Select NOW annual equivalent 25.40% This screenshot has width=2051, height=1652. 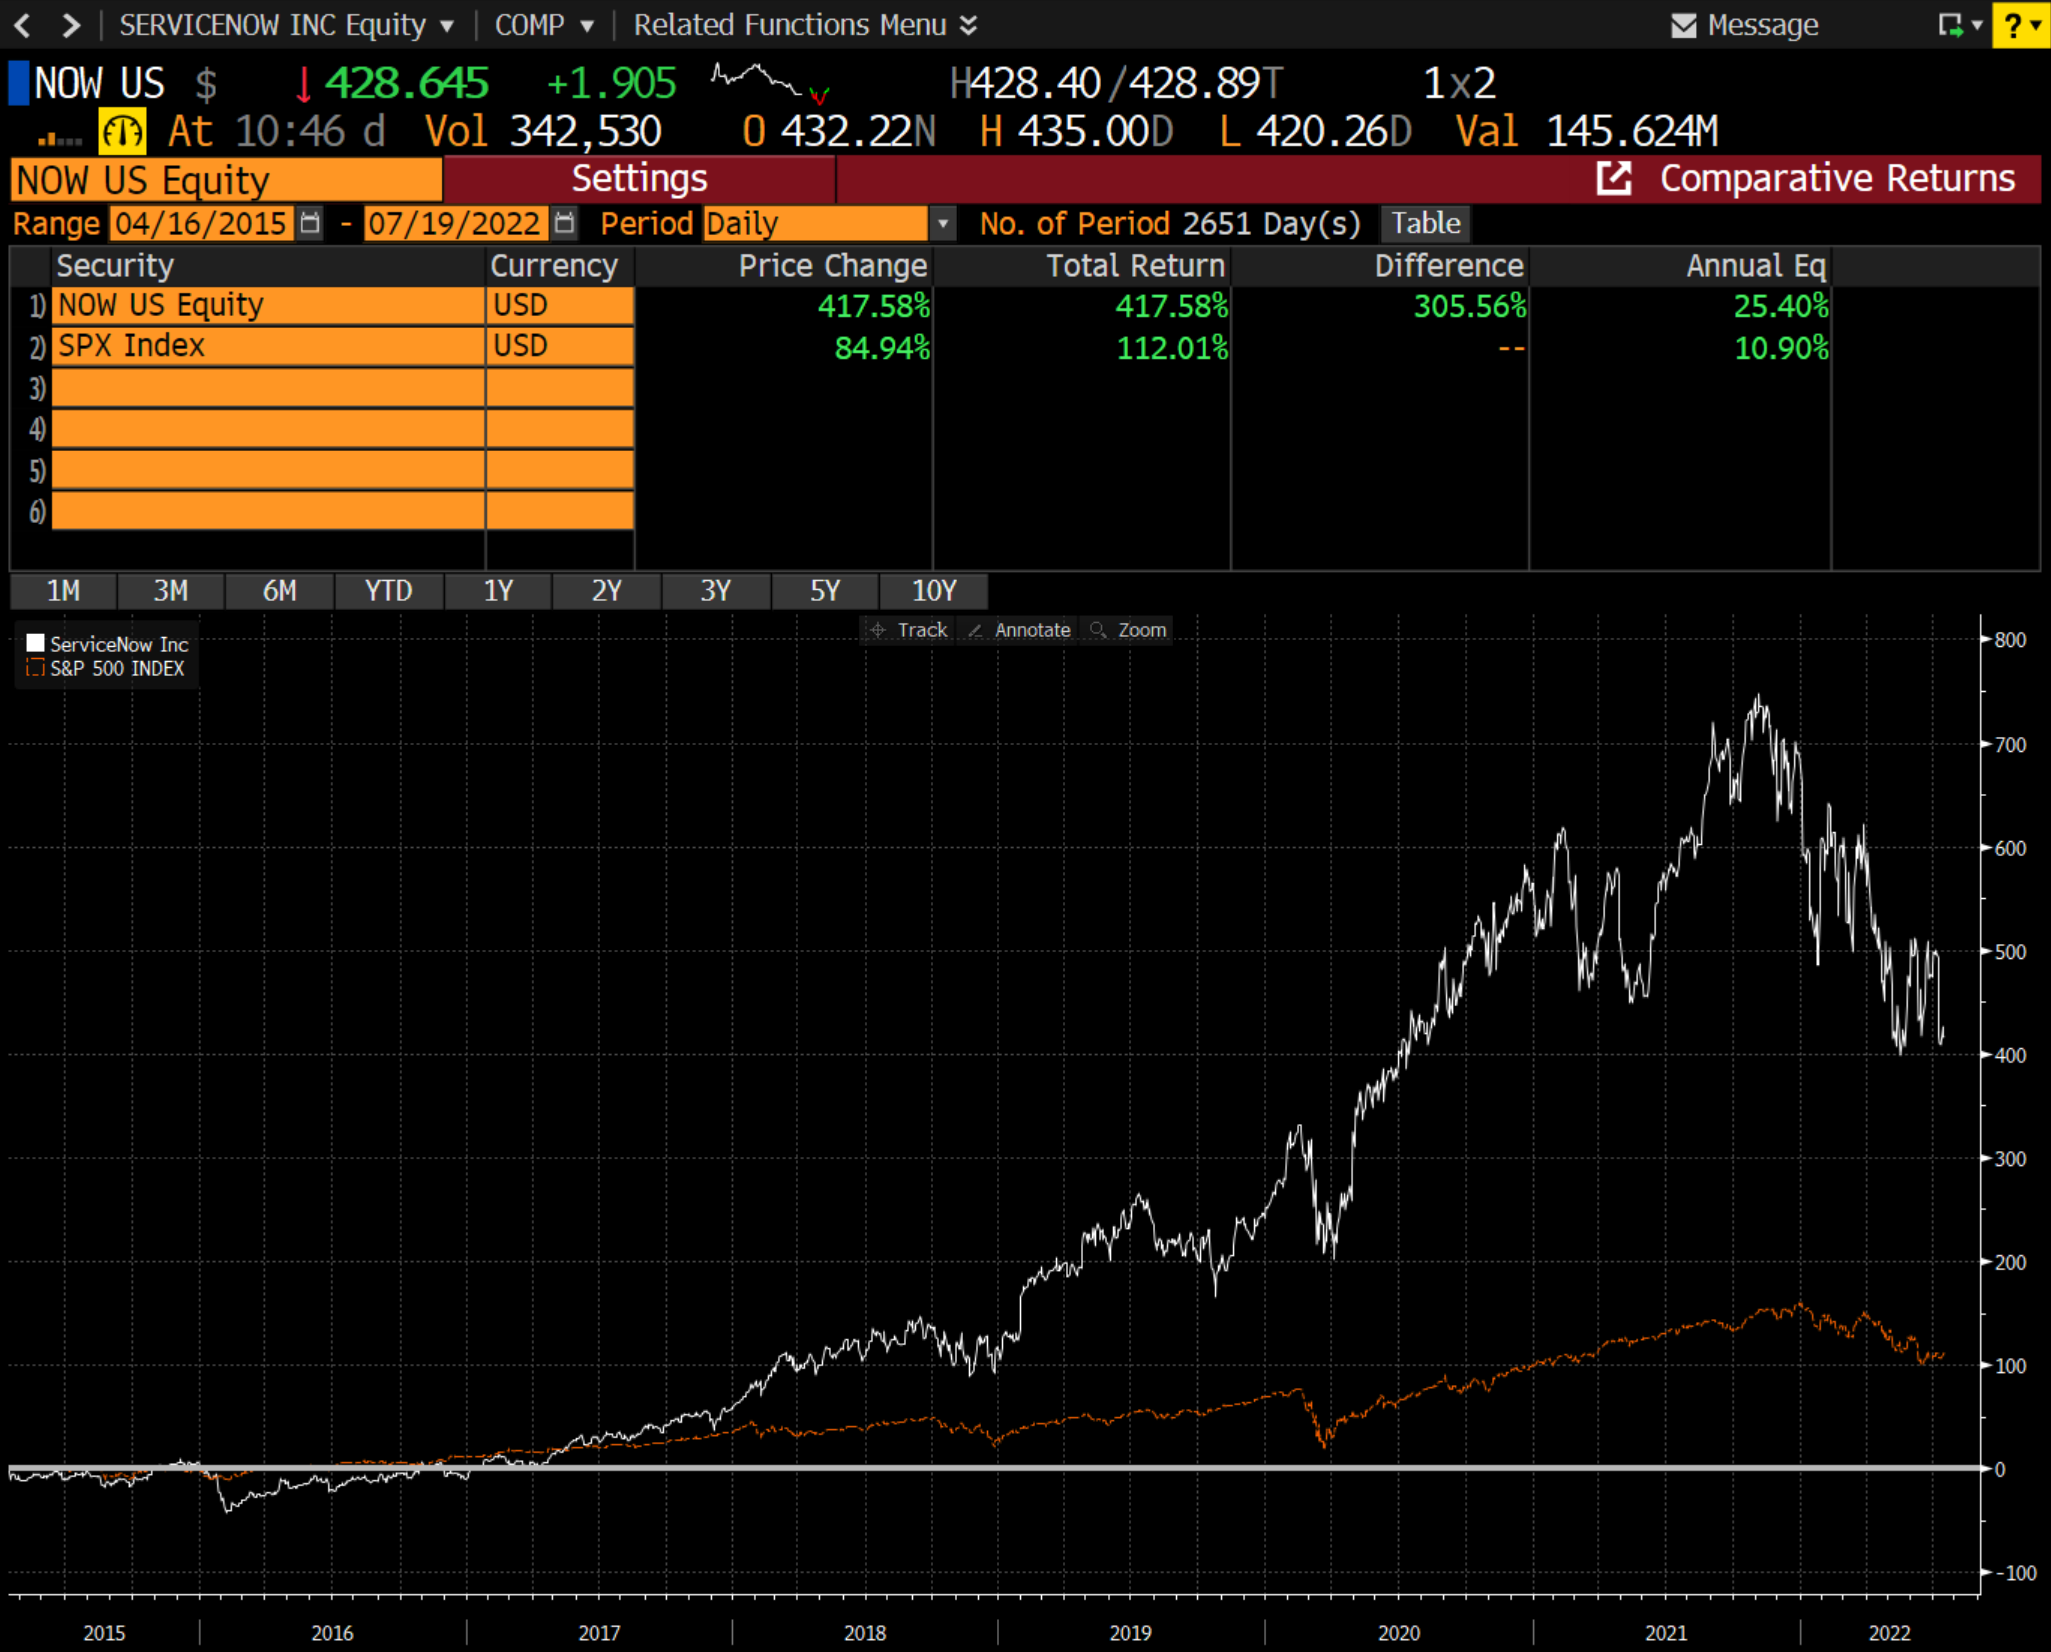pyautogui.click(x=1780, y=306)
